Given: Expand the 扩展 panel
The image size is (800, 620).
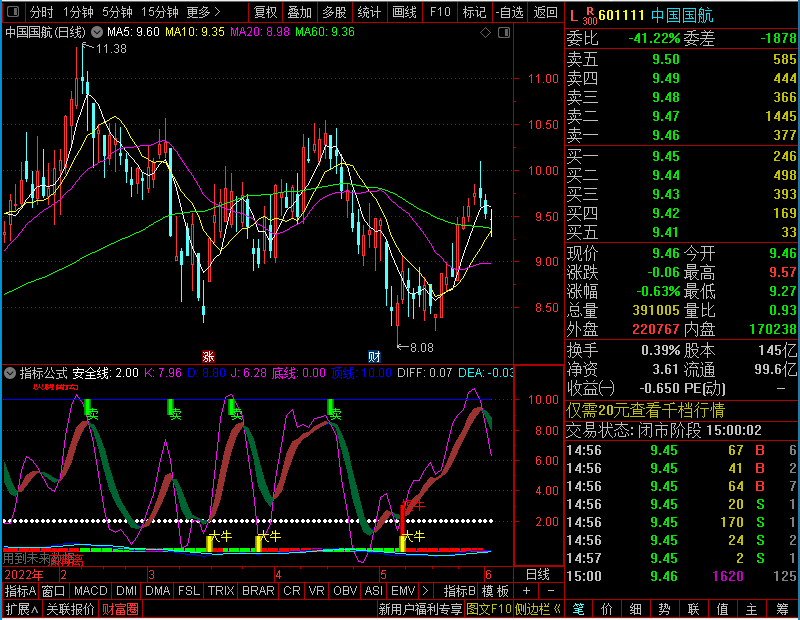Looking at the screenshot, I should pyautogui.click(x=22, y=609).
